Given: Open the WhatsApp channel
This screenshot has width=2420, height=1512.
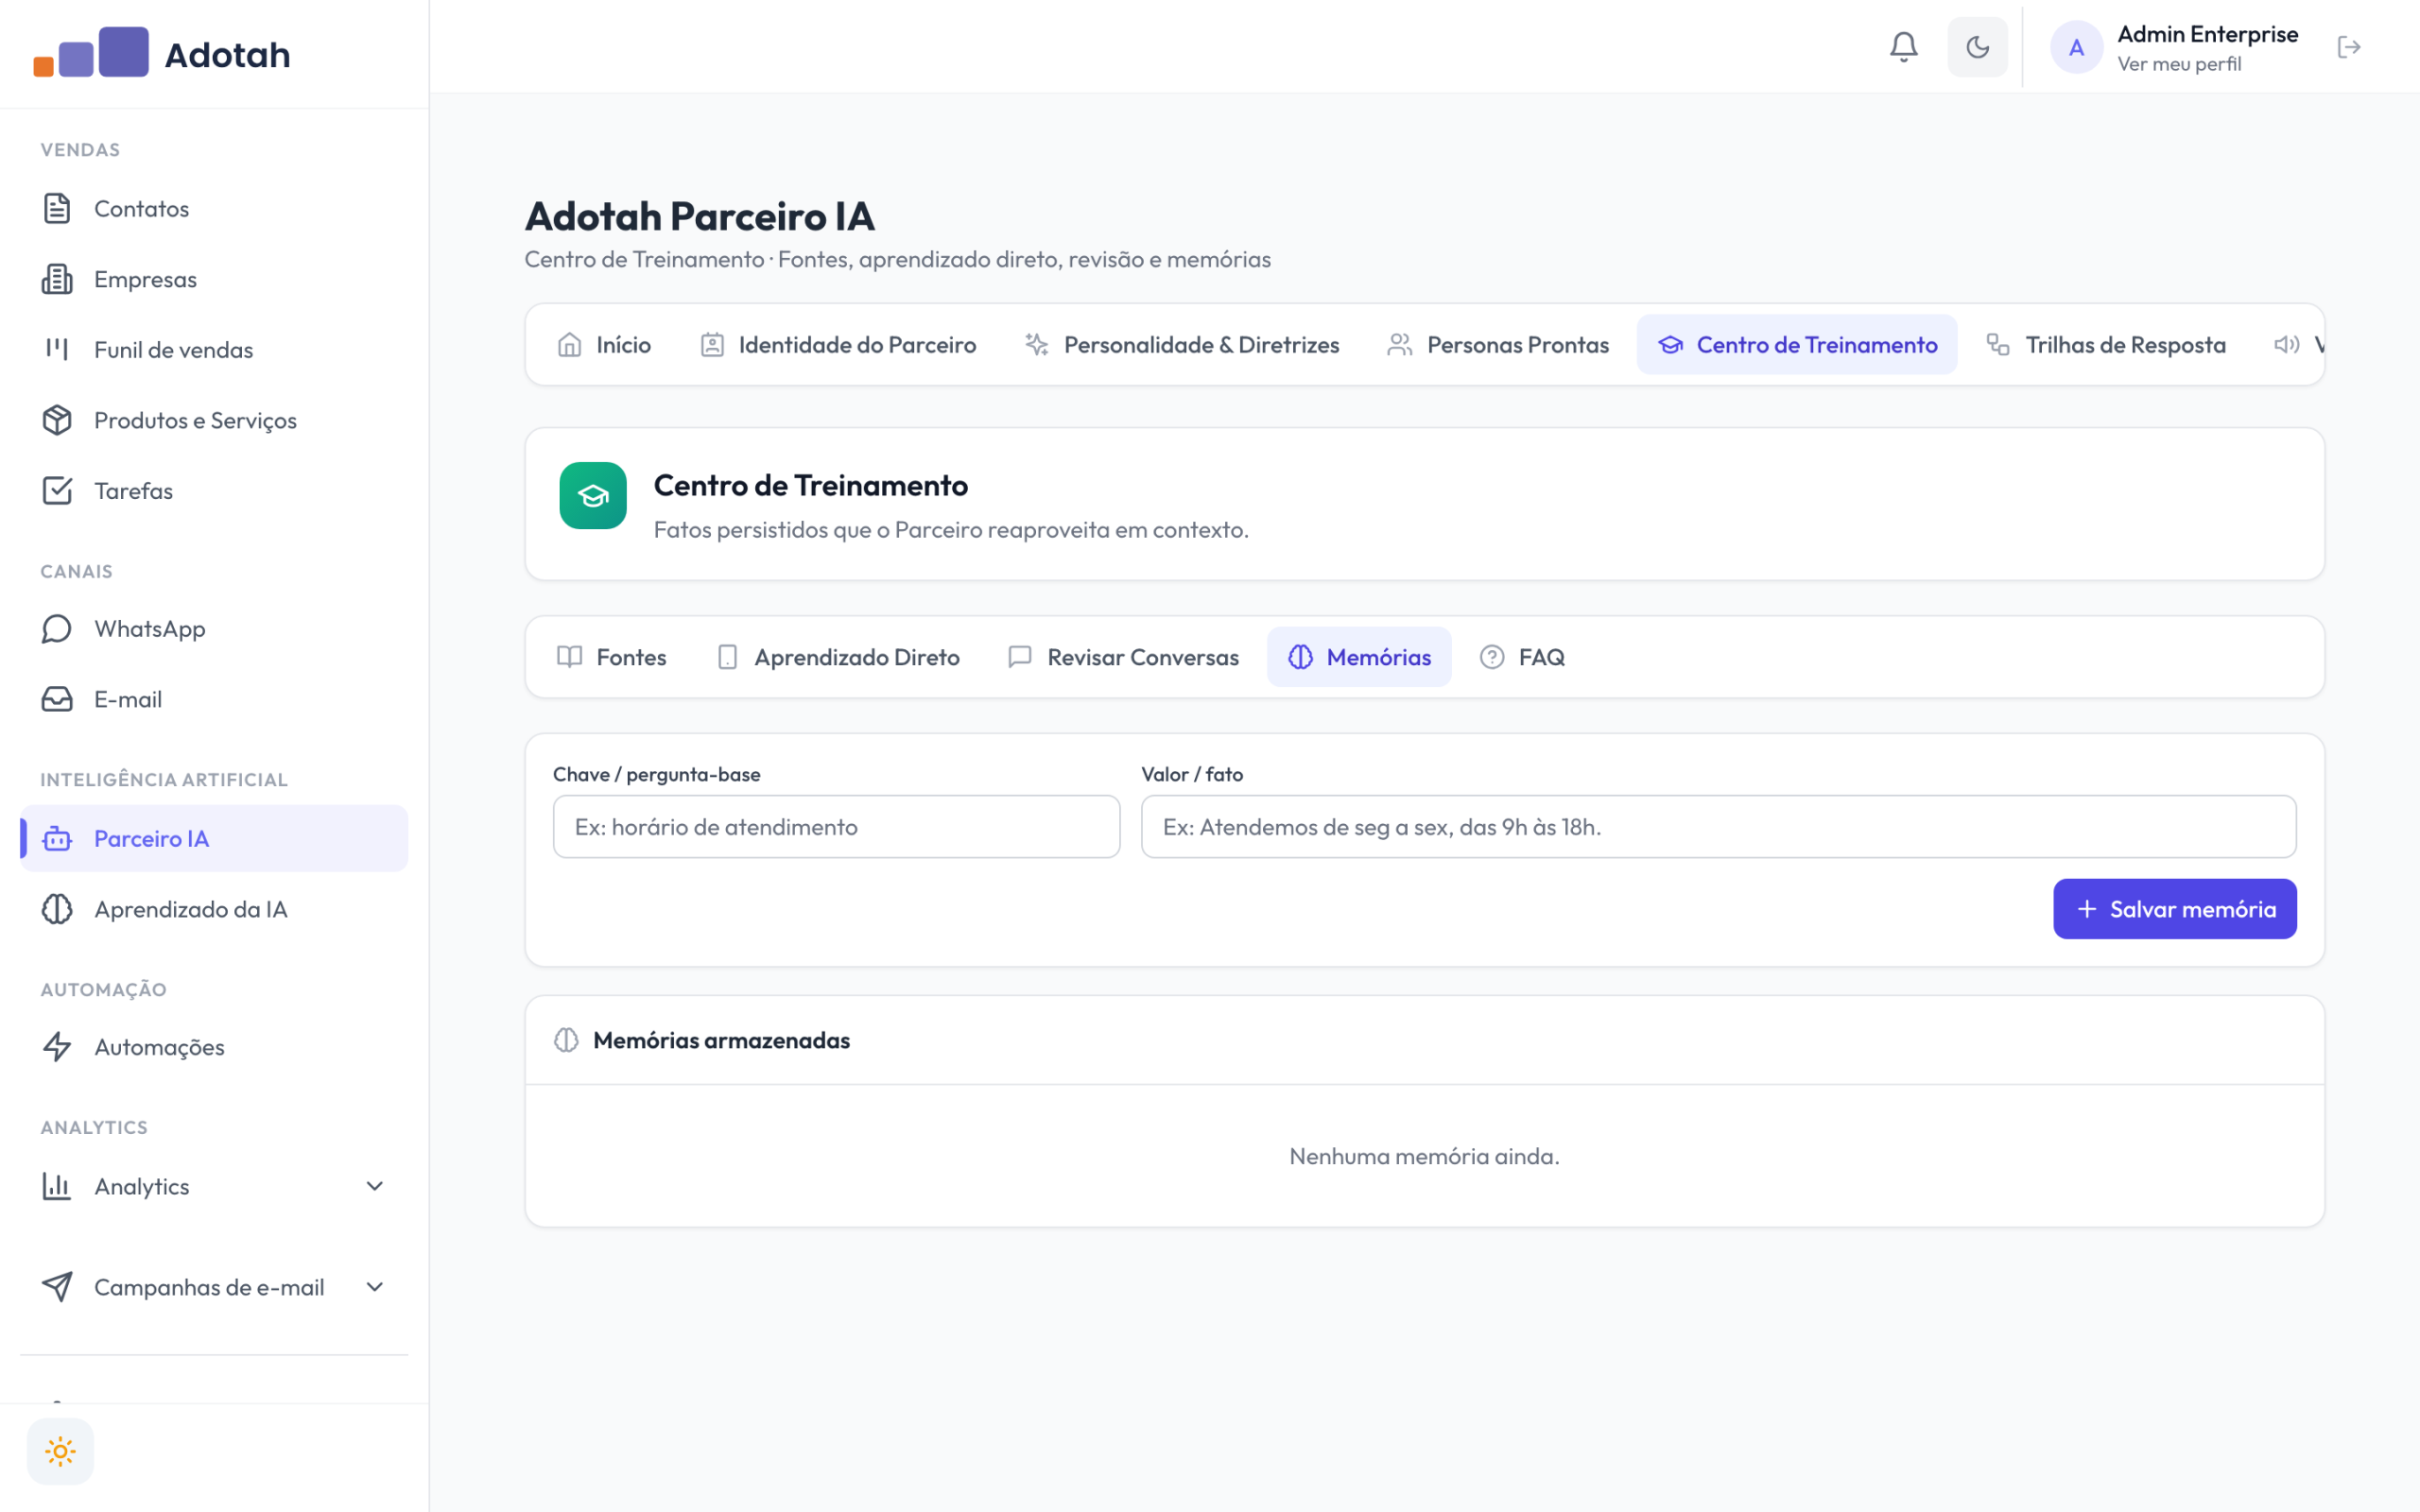Looking at the screenshot, I should coord(214,628).
